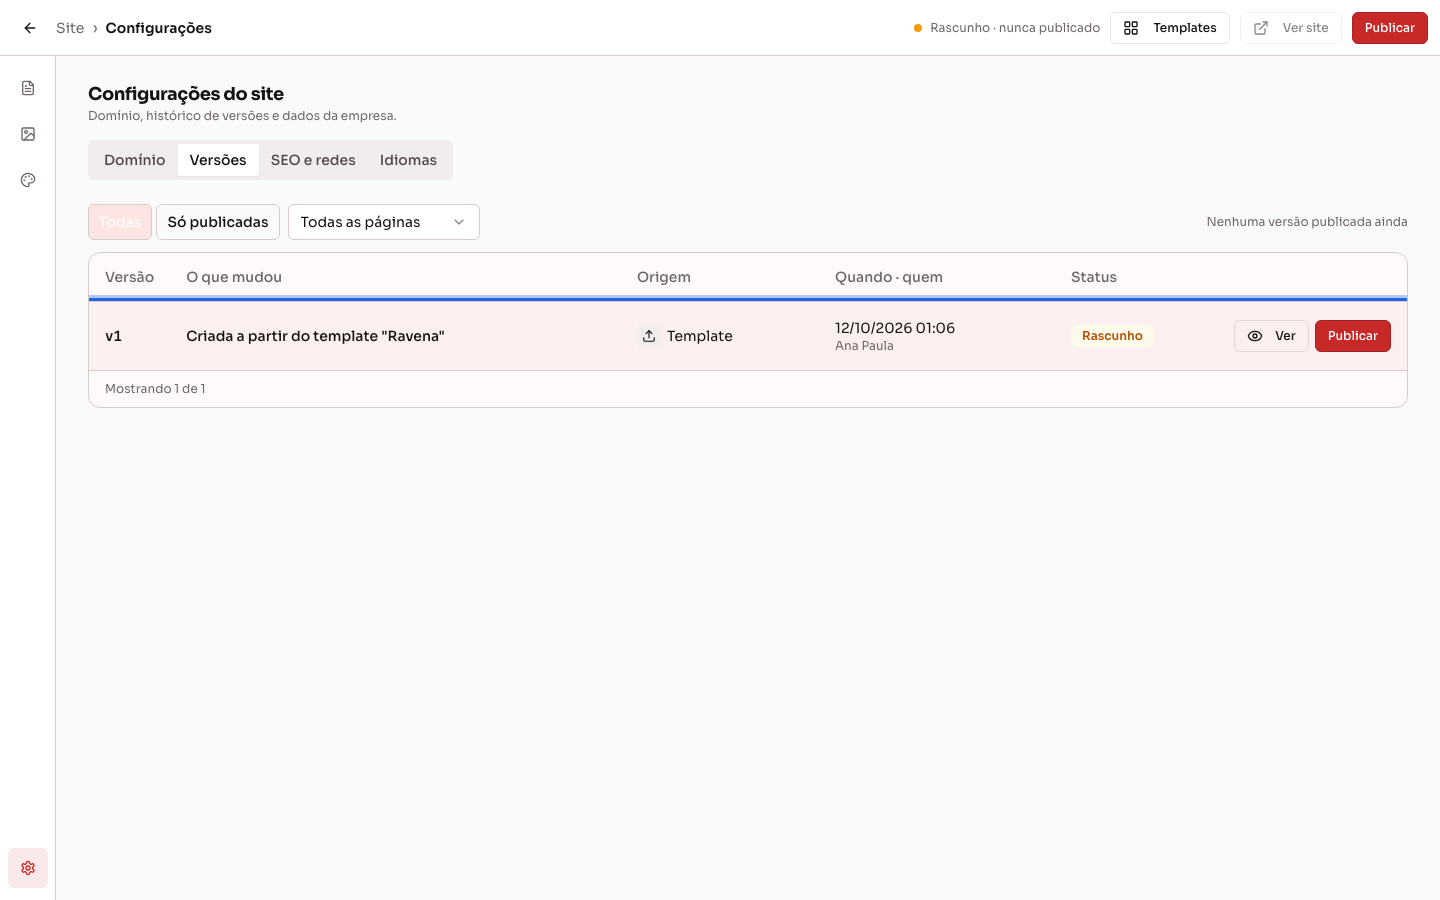Click the Quando · quem column header
Image resolution: width=1440 pixels, height=900 pixels.
pyautogui.click(x=889, y=277)
